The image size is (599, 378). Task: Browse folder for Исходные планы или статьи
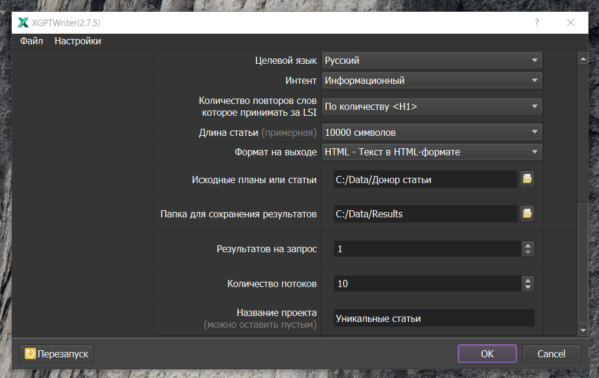(527, 179)
